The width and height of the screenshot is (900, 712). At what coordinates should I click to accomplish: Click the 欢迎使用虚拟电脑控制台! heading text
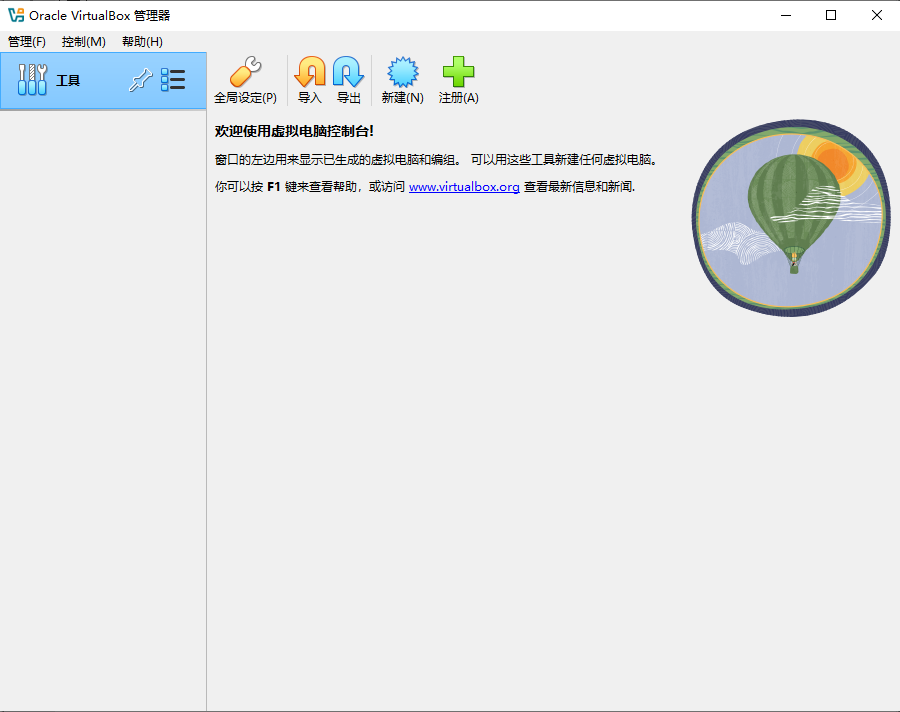pyautogui.click(x=294, y=131)
